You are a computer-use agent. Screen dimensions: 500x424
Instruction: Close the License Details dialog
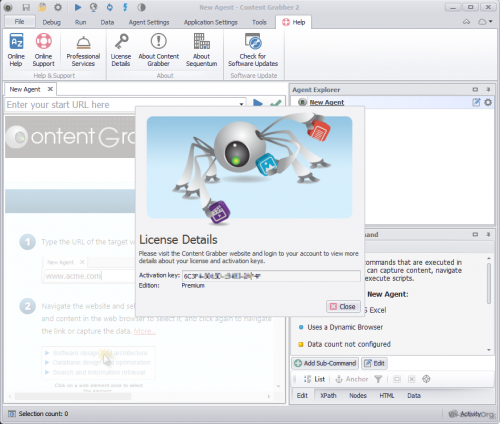pyautogui.click(x=343, y=306)
